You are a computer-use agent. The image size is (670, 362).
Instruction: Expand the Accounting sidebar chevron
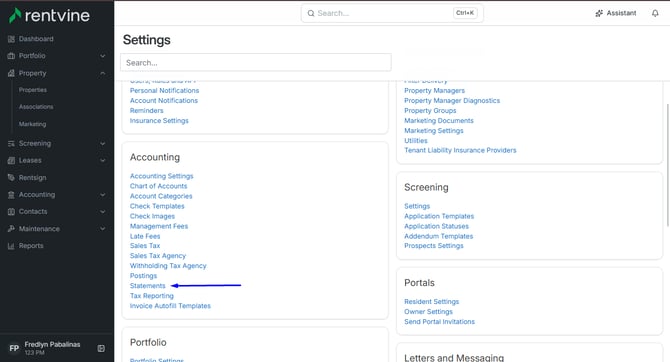(103, 195)
